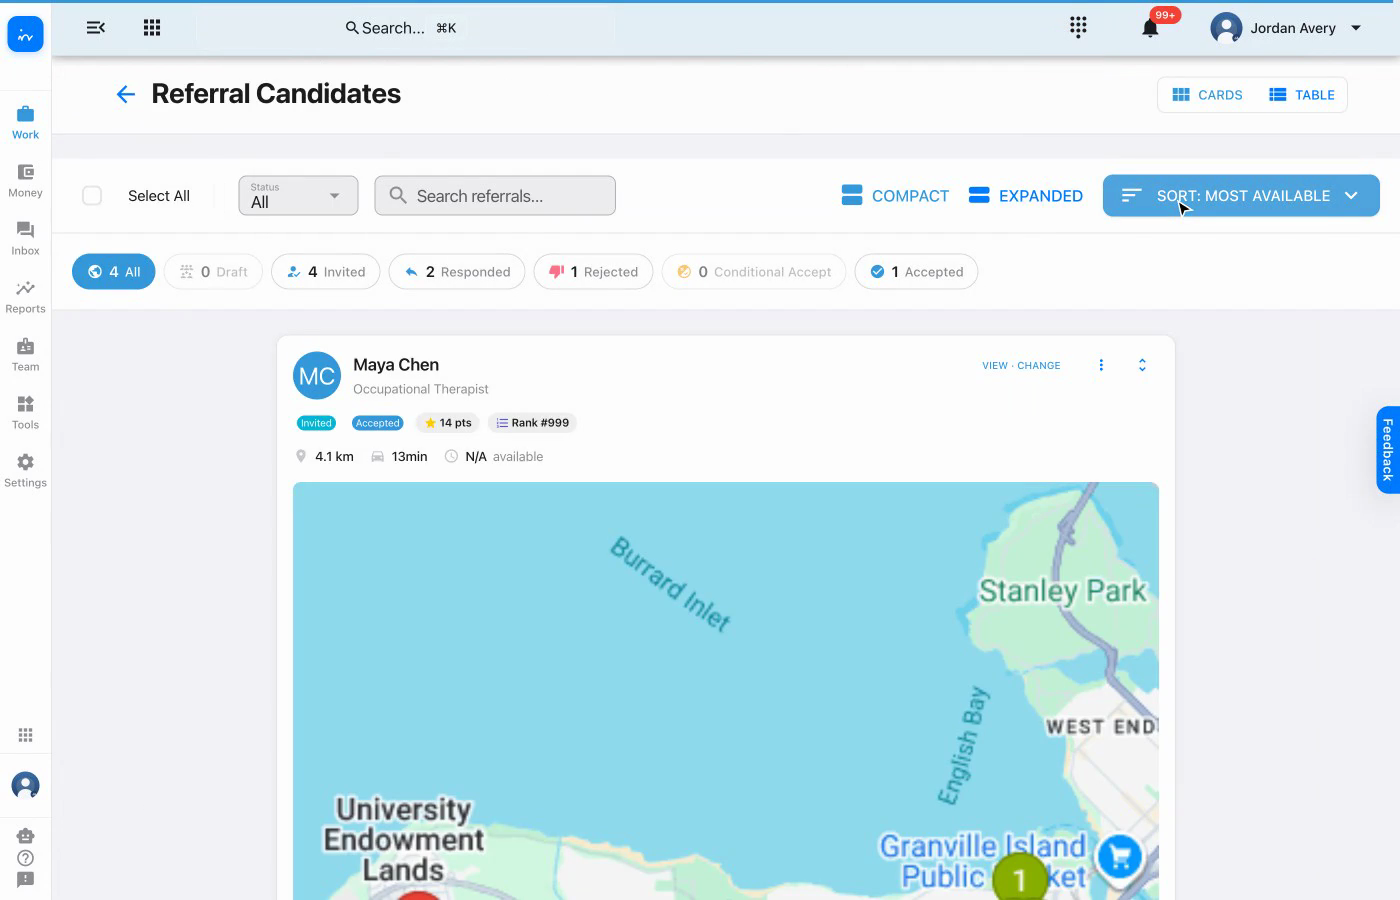Switch to Expanded view
This screenshot has width=1400, height=900.
coord(1026,196)
